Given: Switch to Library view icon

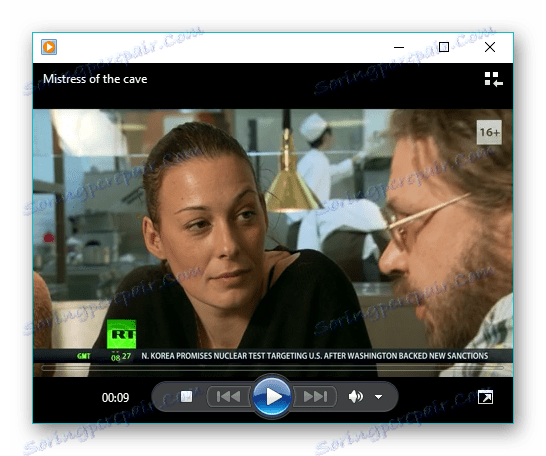Looking at the screenshot, I should (x=493, y=79).
